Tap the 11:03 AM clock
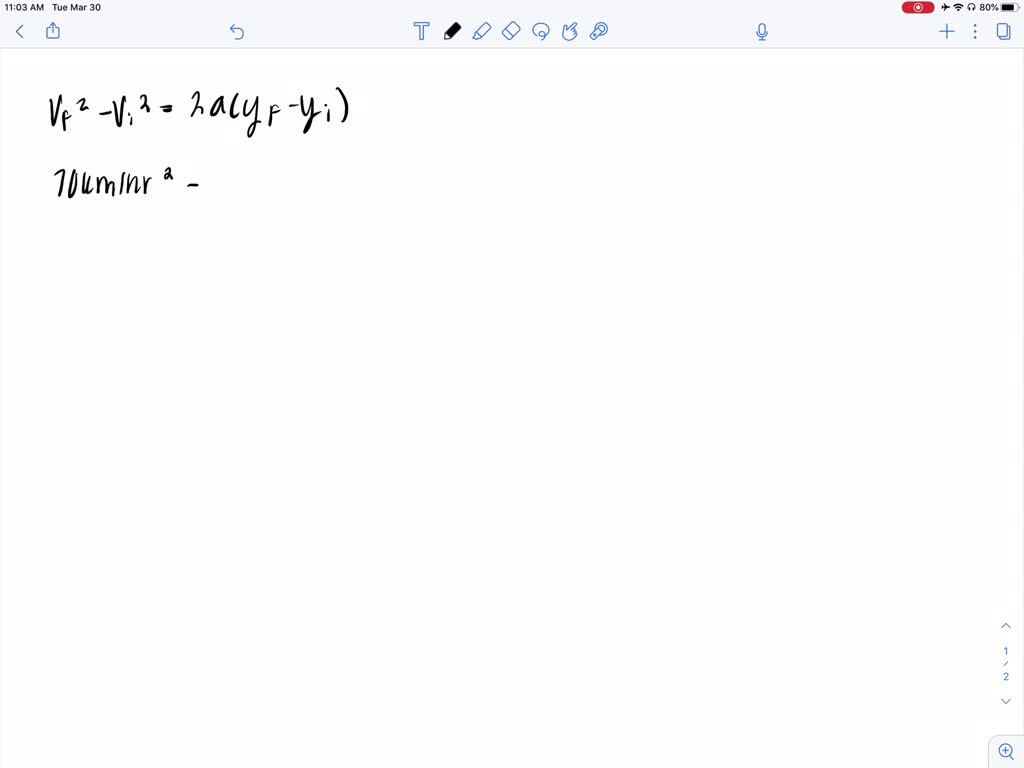 pos(24,7)
